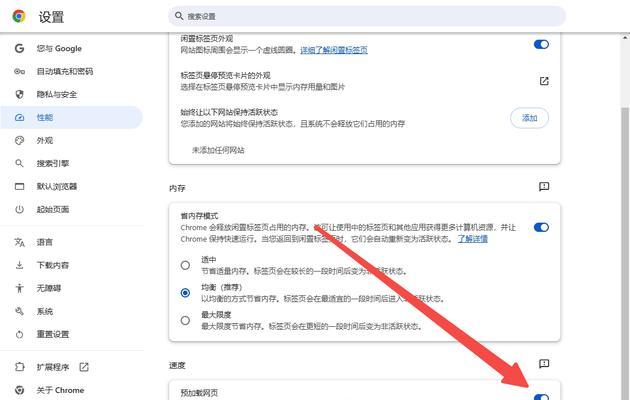This screenshot has width=630, height=400.
Task: Click the browser window icon for 默认浏览器
Action: tap(19, 186)
